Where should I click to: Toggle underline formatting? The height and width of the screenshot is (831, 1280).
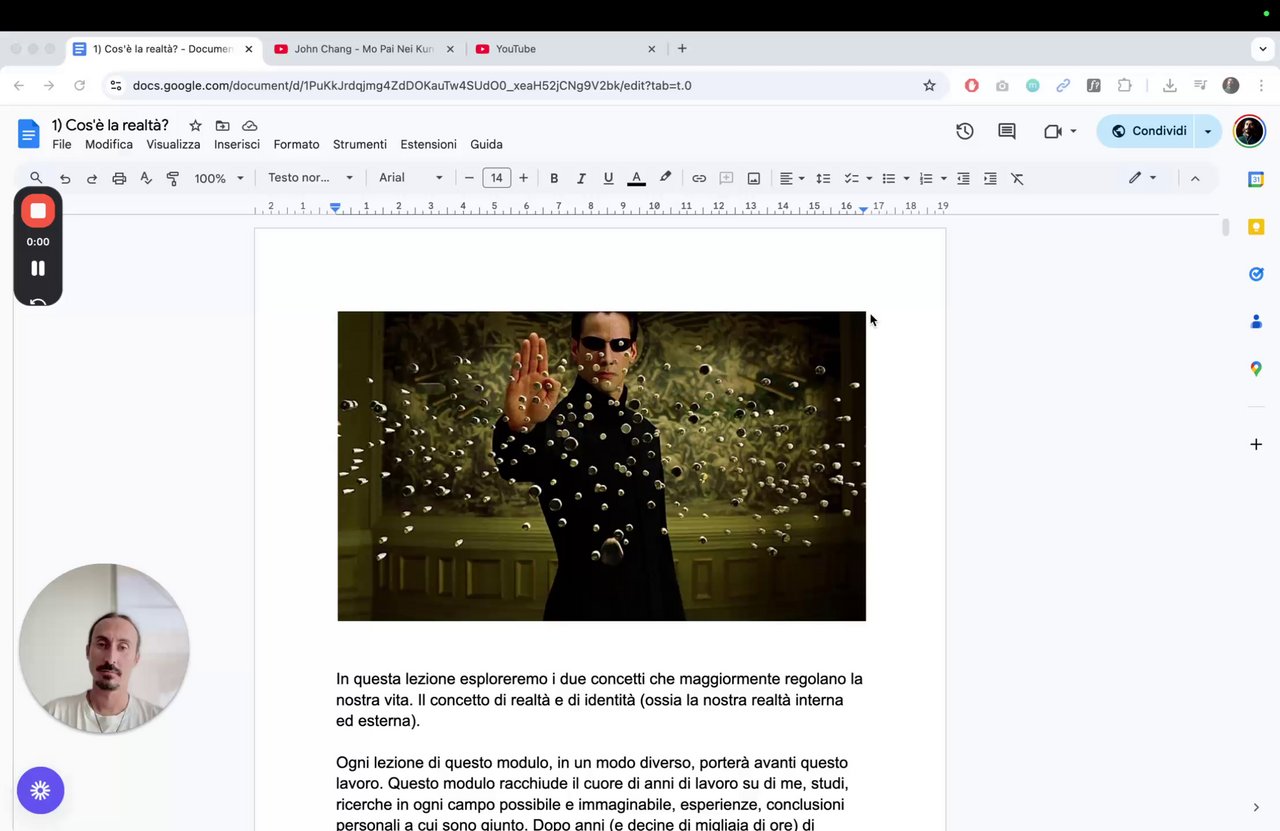click(608, 178)
